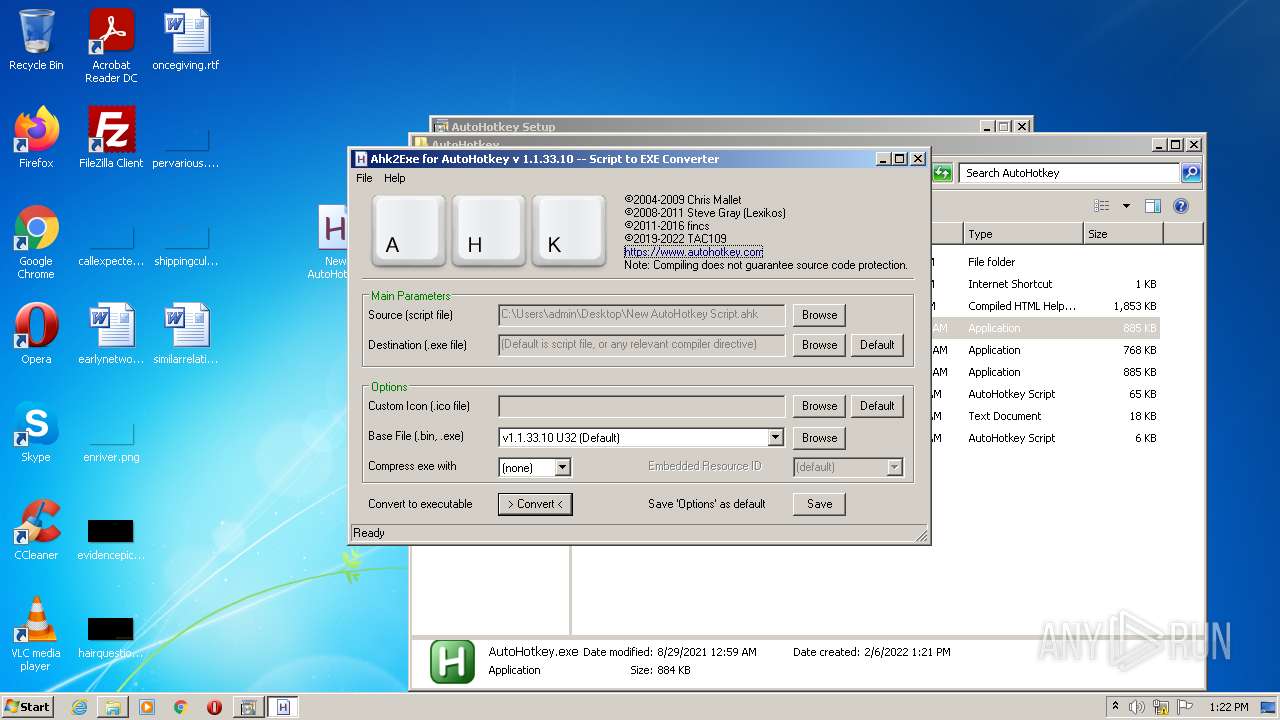Save options as default
The width and height of the screenshot is (1280, 720).
coord(819,504)
